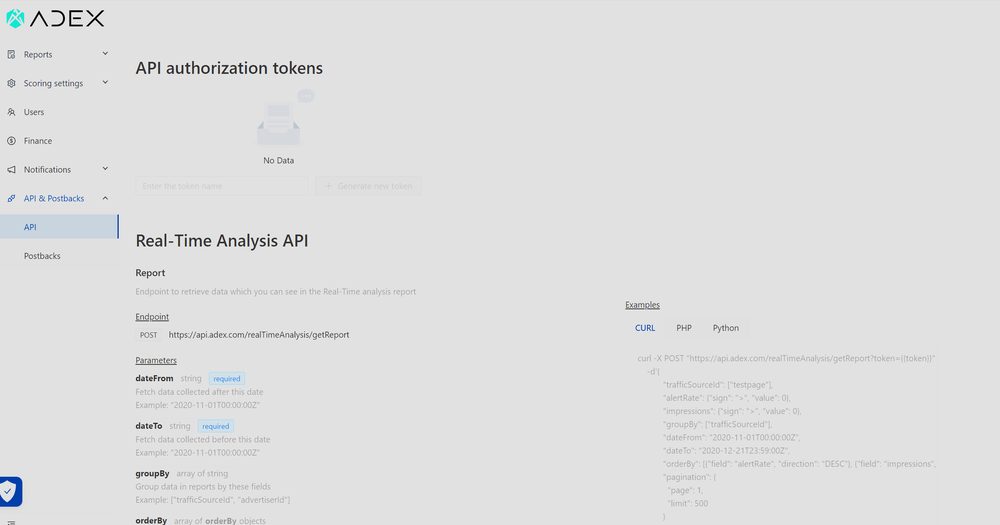Click the Scoring settings gear icon
This screenshot has width=1000, height=525.
pyautogui.click(x=11, y=84)
